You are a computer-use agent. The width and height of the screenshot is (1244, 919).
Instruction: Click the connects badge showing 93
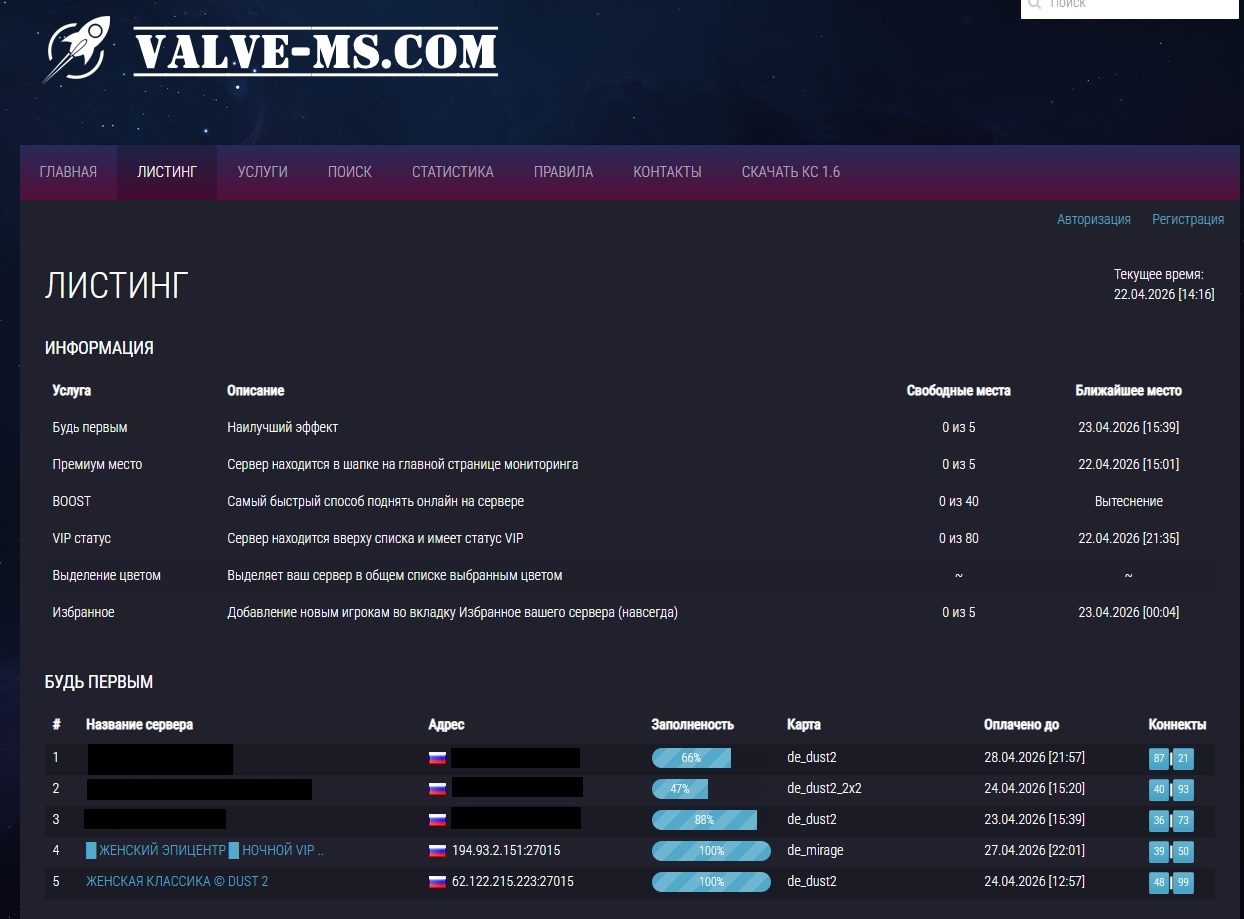(x=1183, y=790)
